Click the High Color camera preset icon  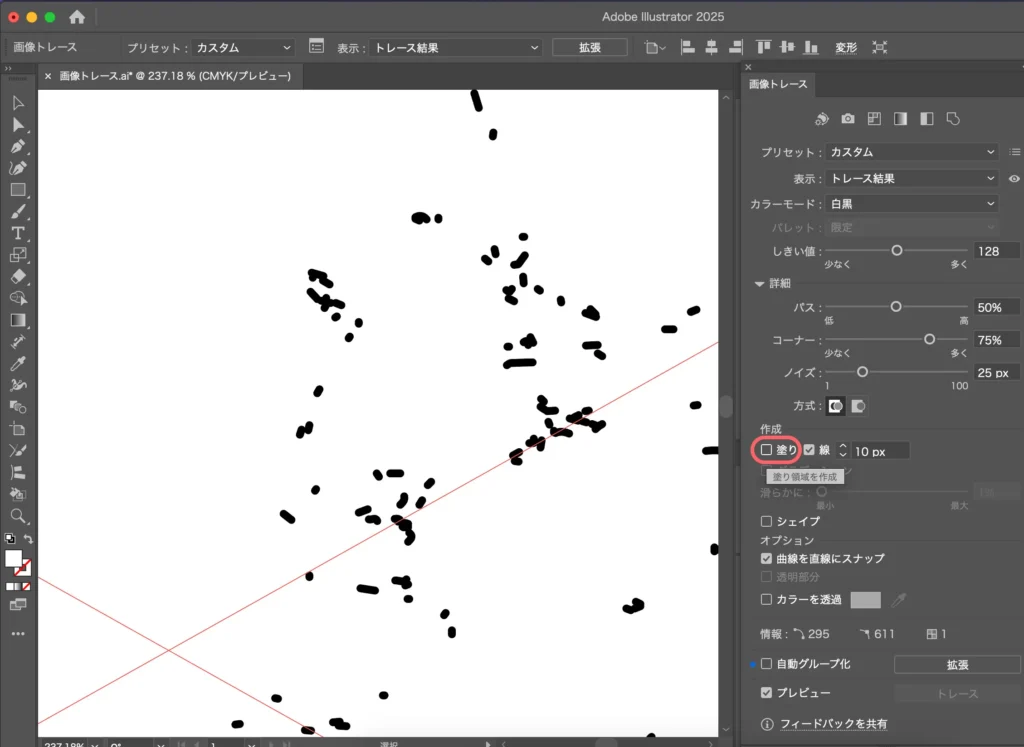848,119
